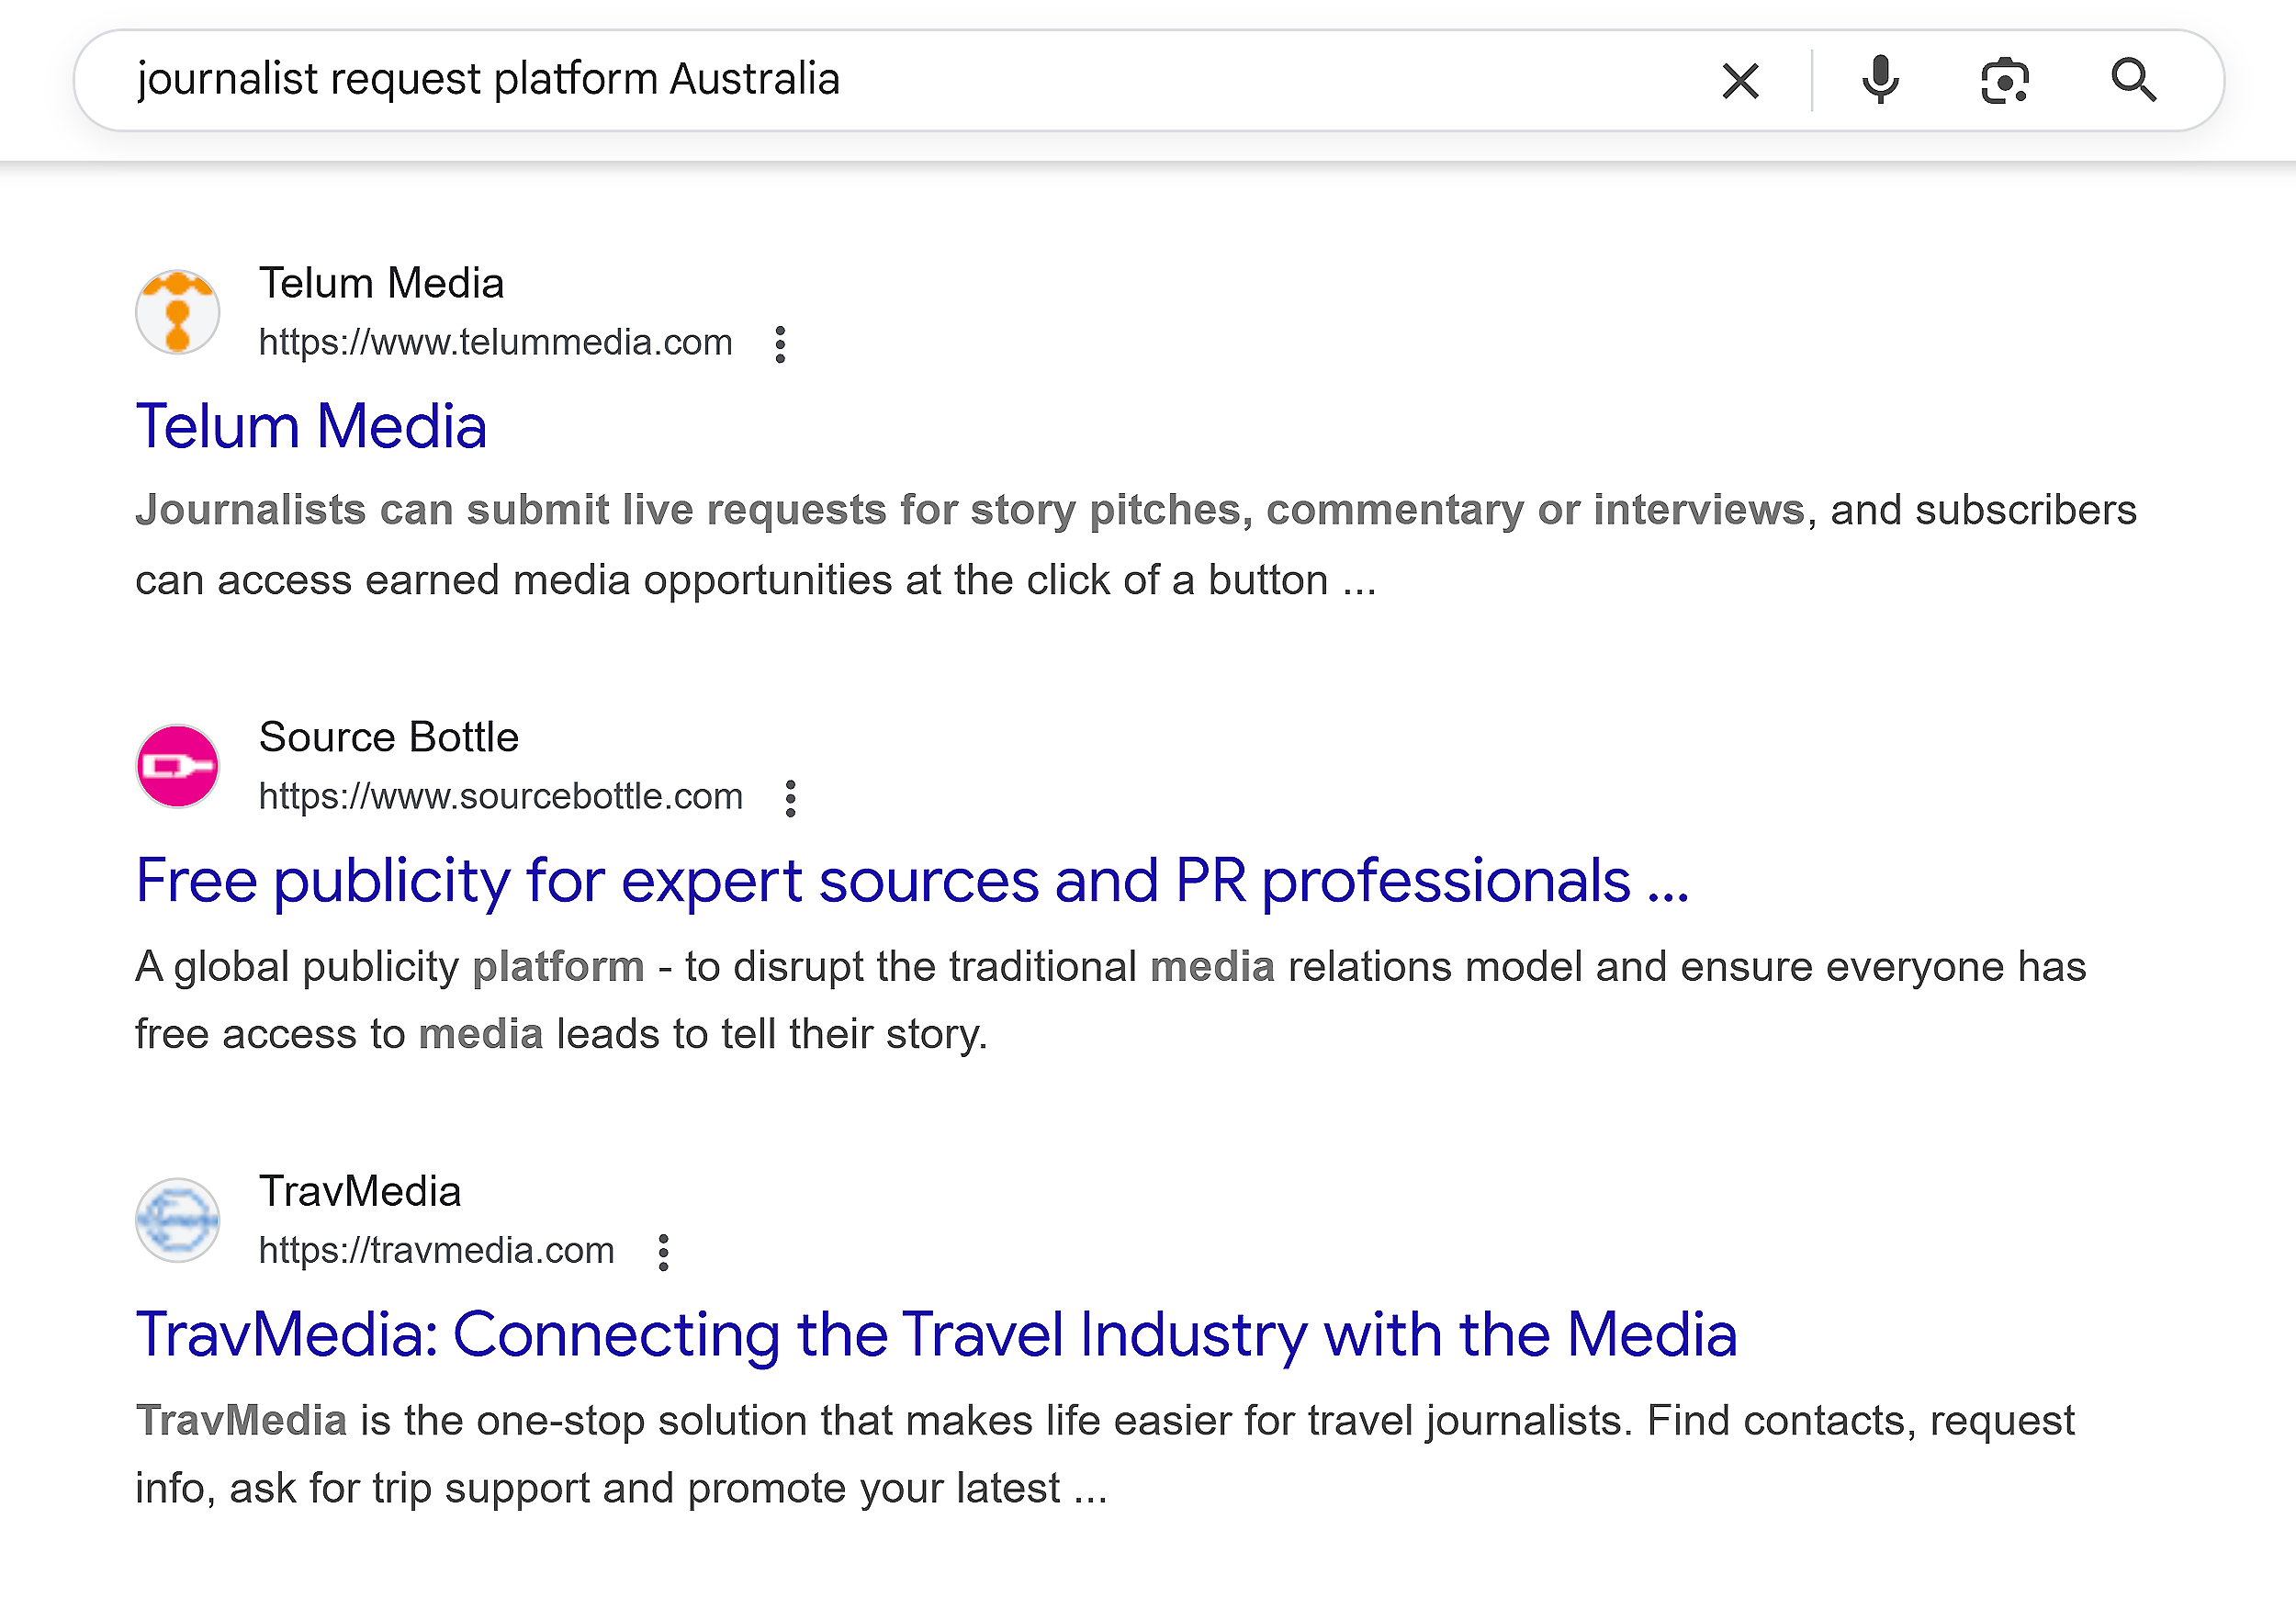Visit the sourcebottle.com URL
This screenshot has height=1620, width=2296.
point(500,796)
